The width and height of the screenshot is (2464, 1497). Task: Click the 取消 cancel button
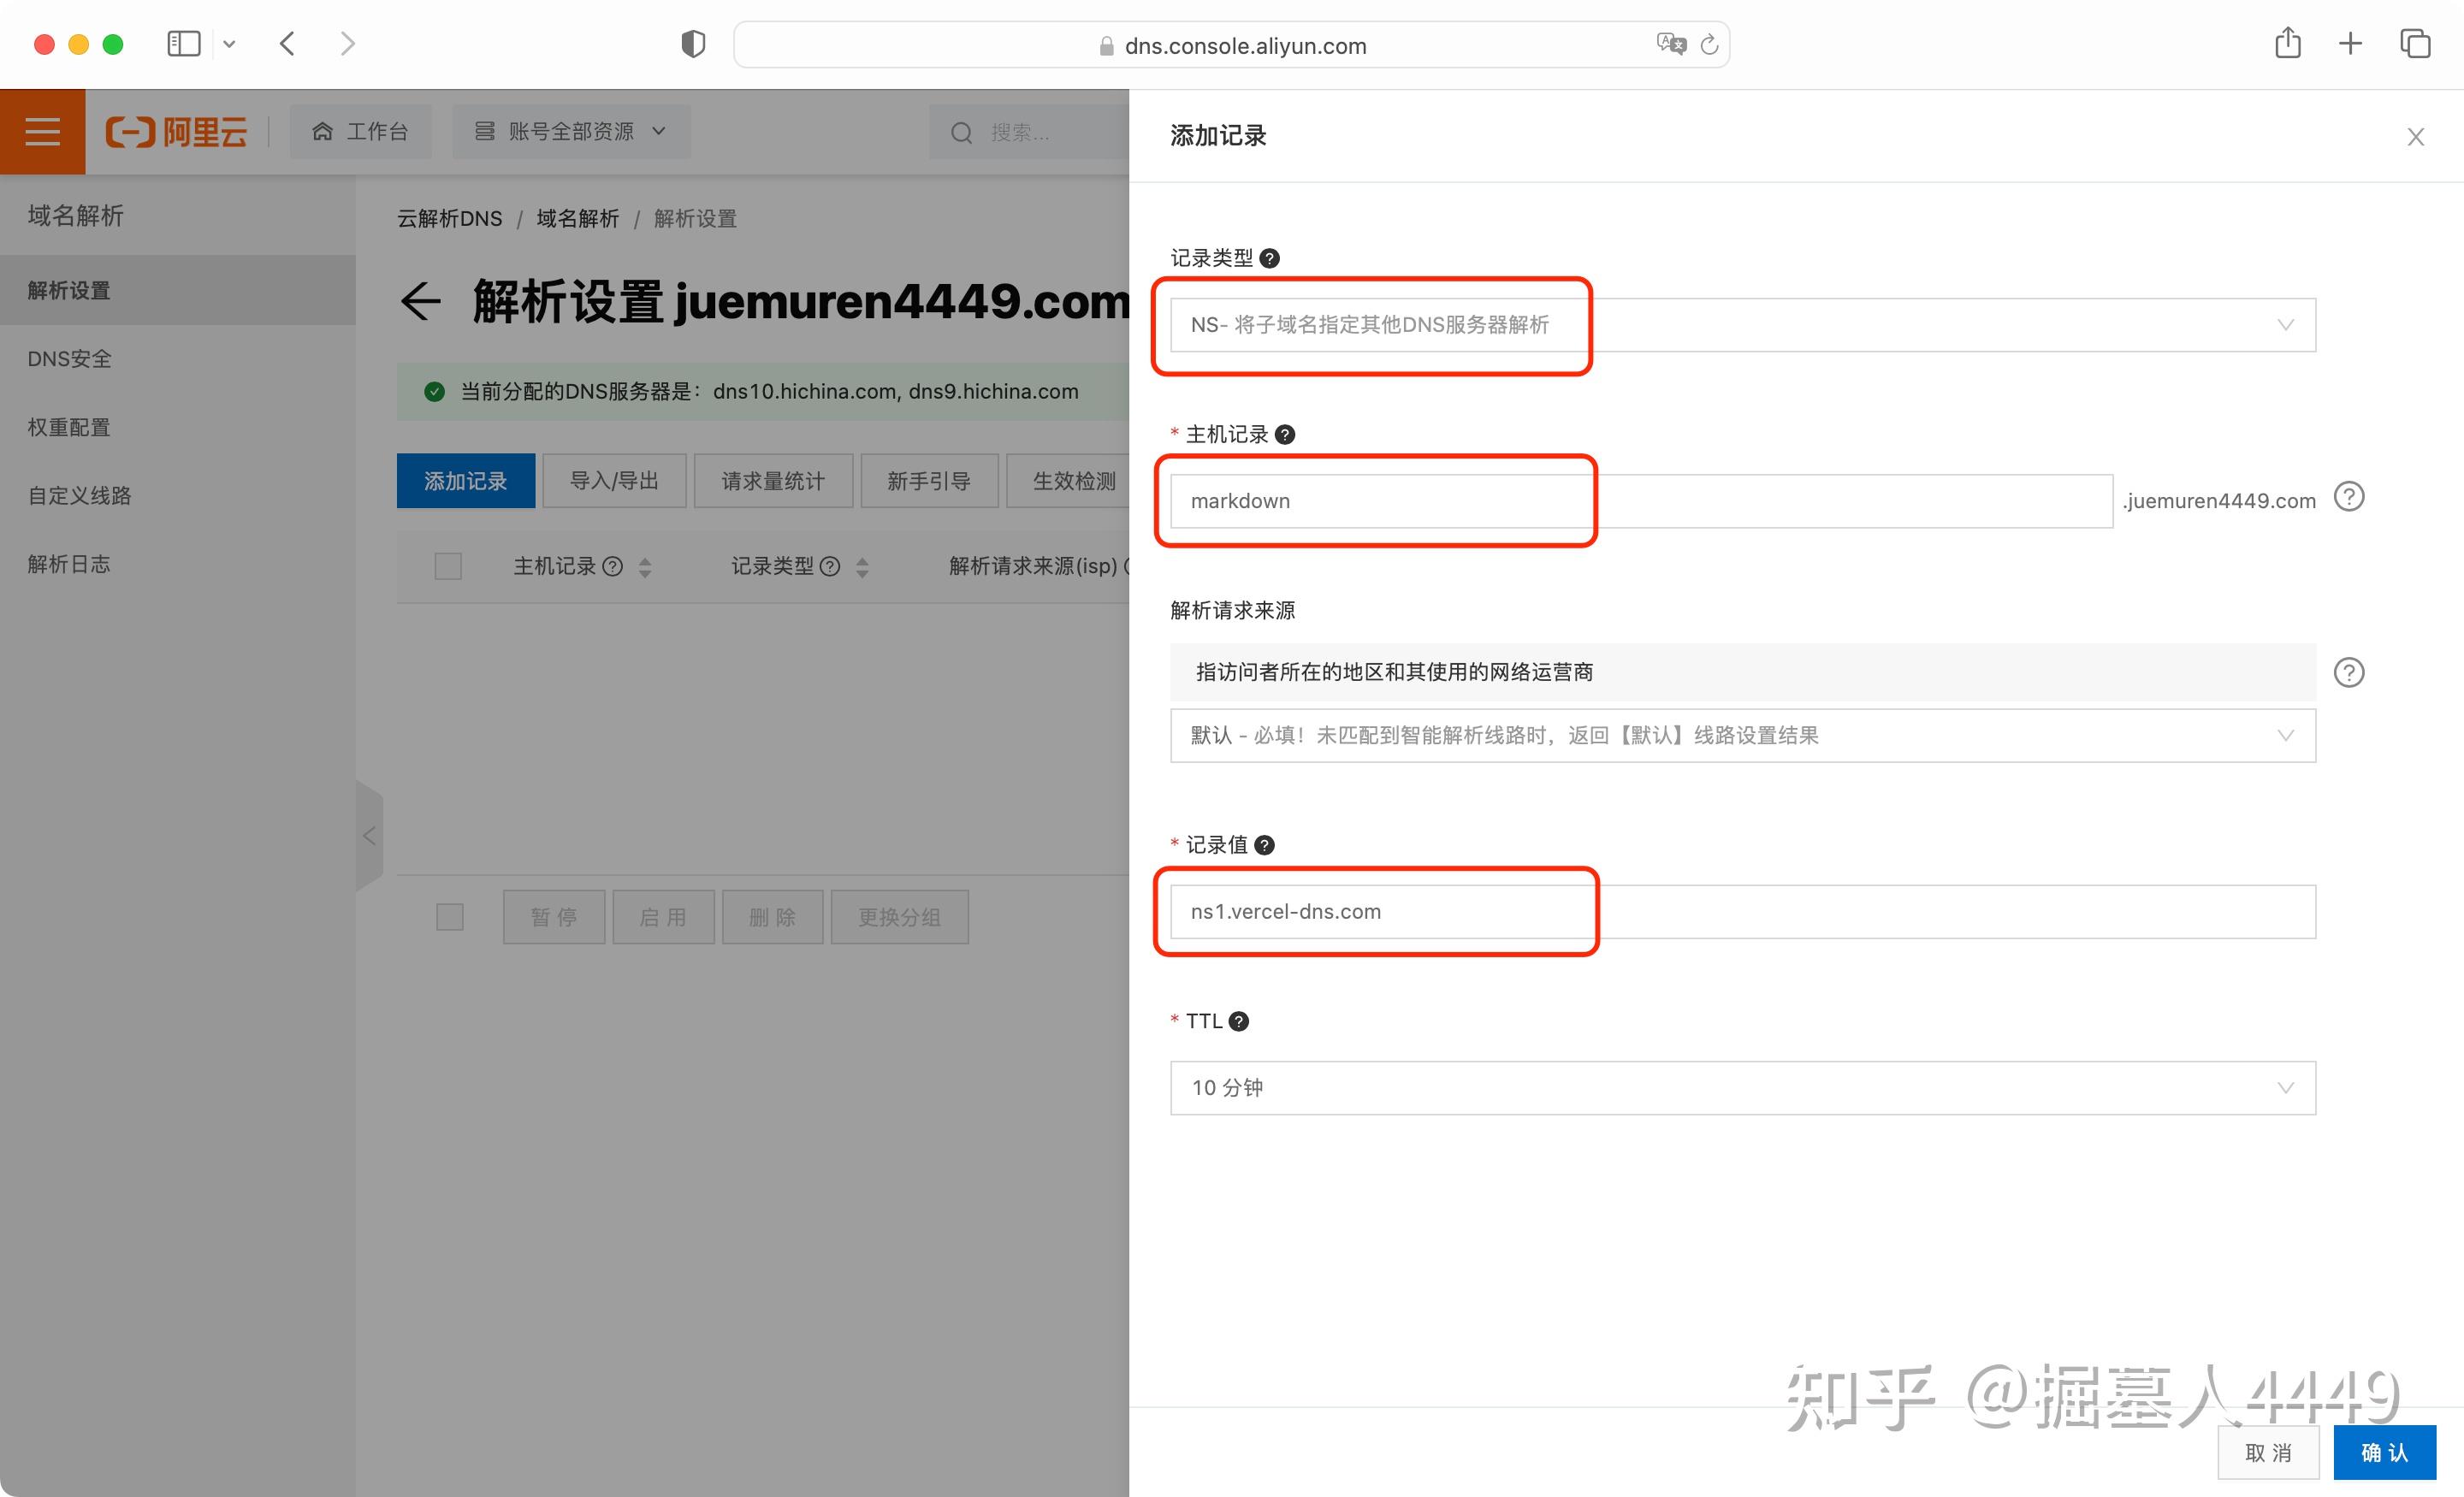pos(2267,1452)
